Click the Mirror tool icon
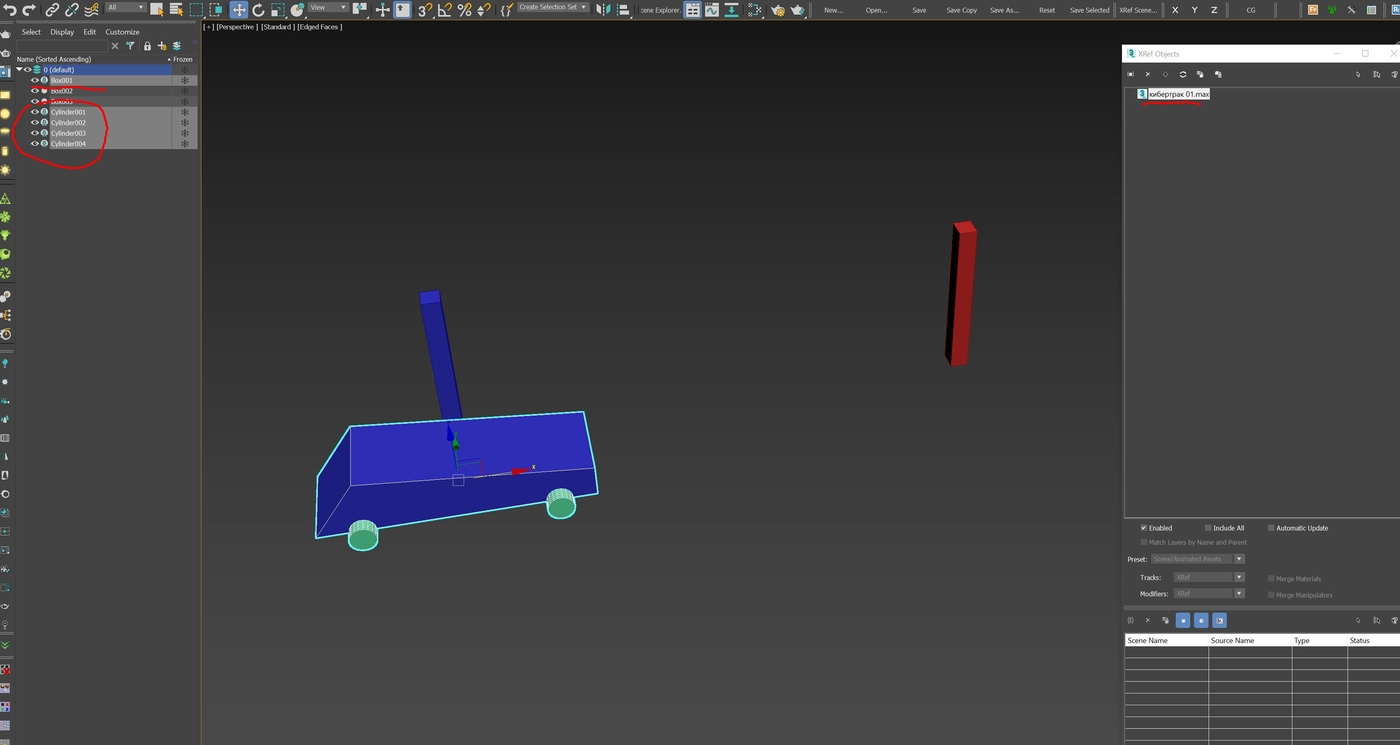 click(x=603, y=9)
